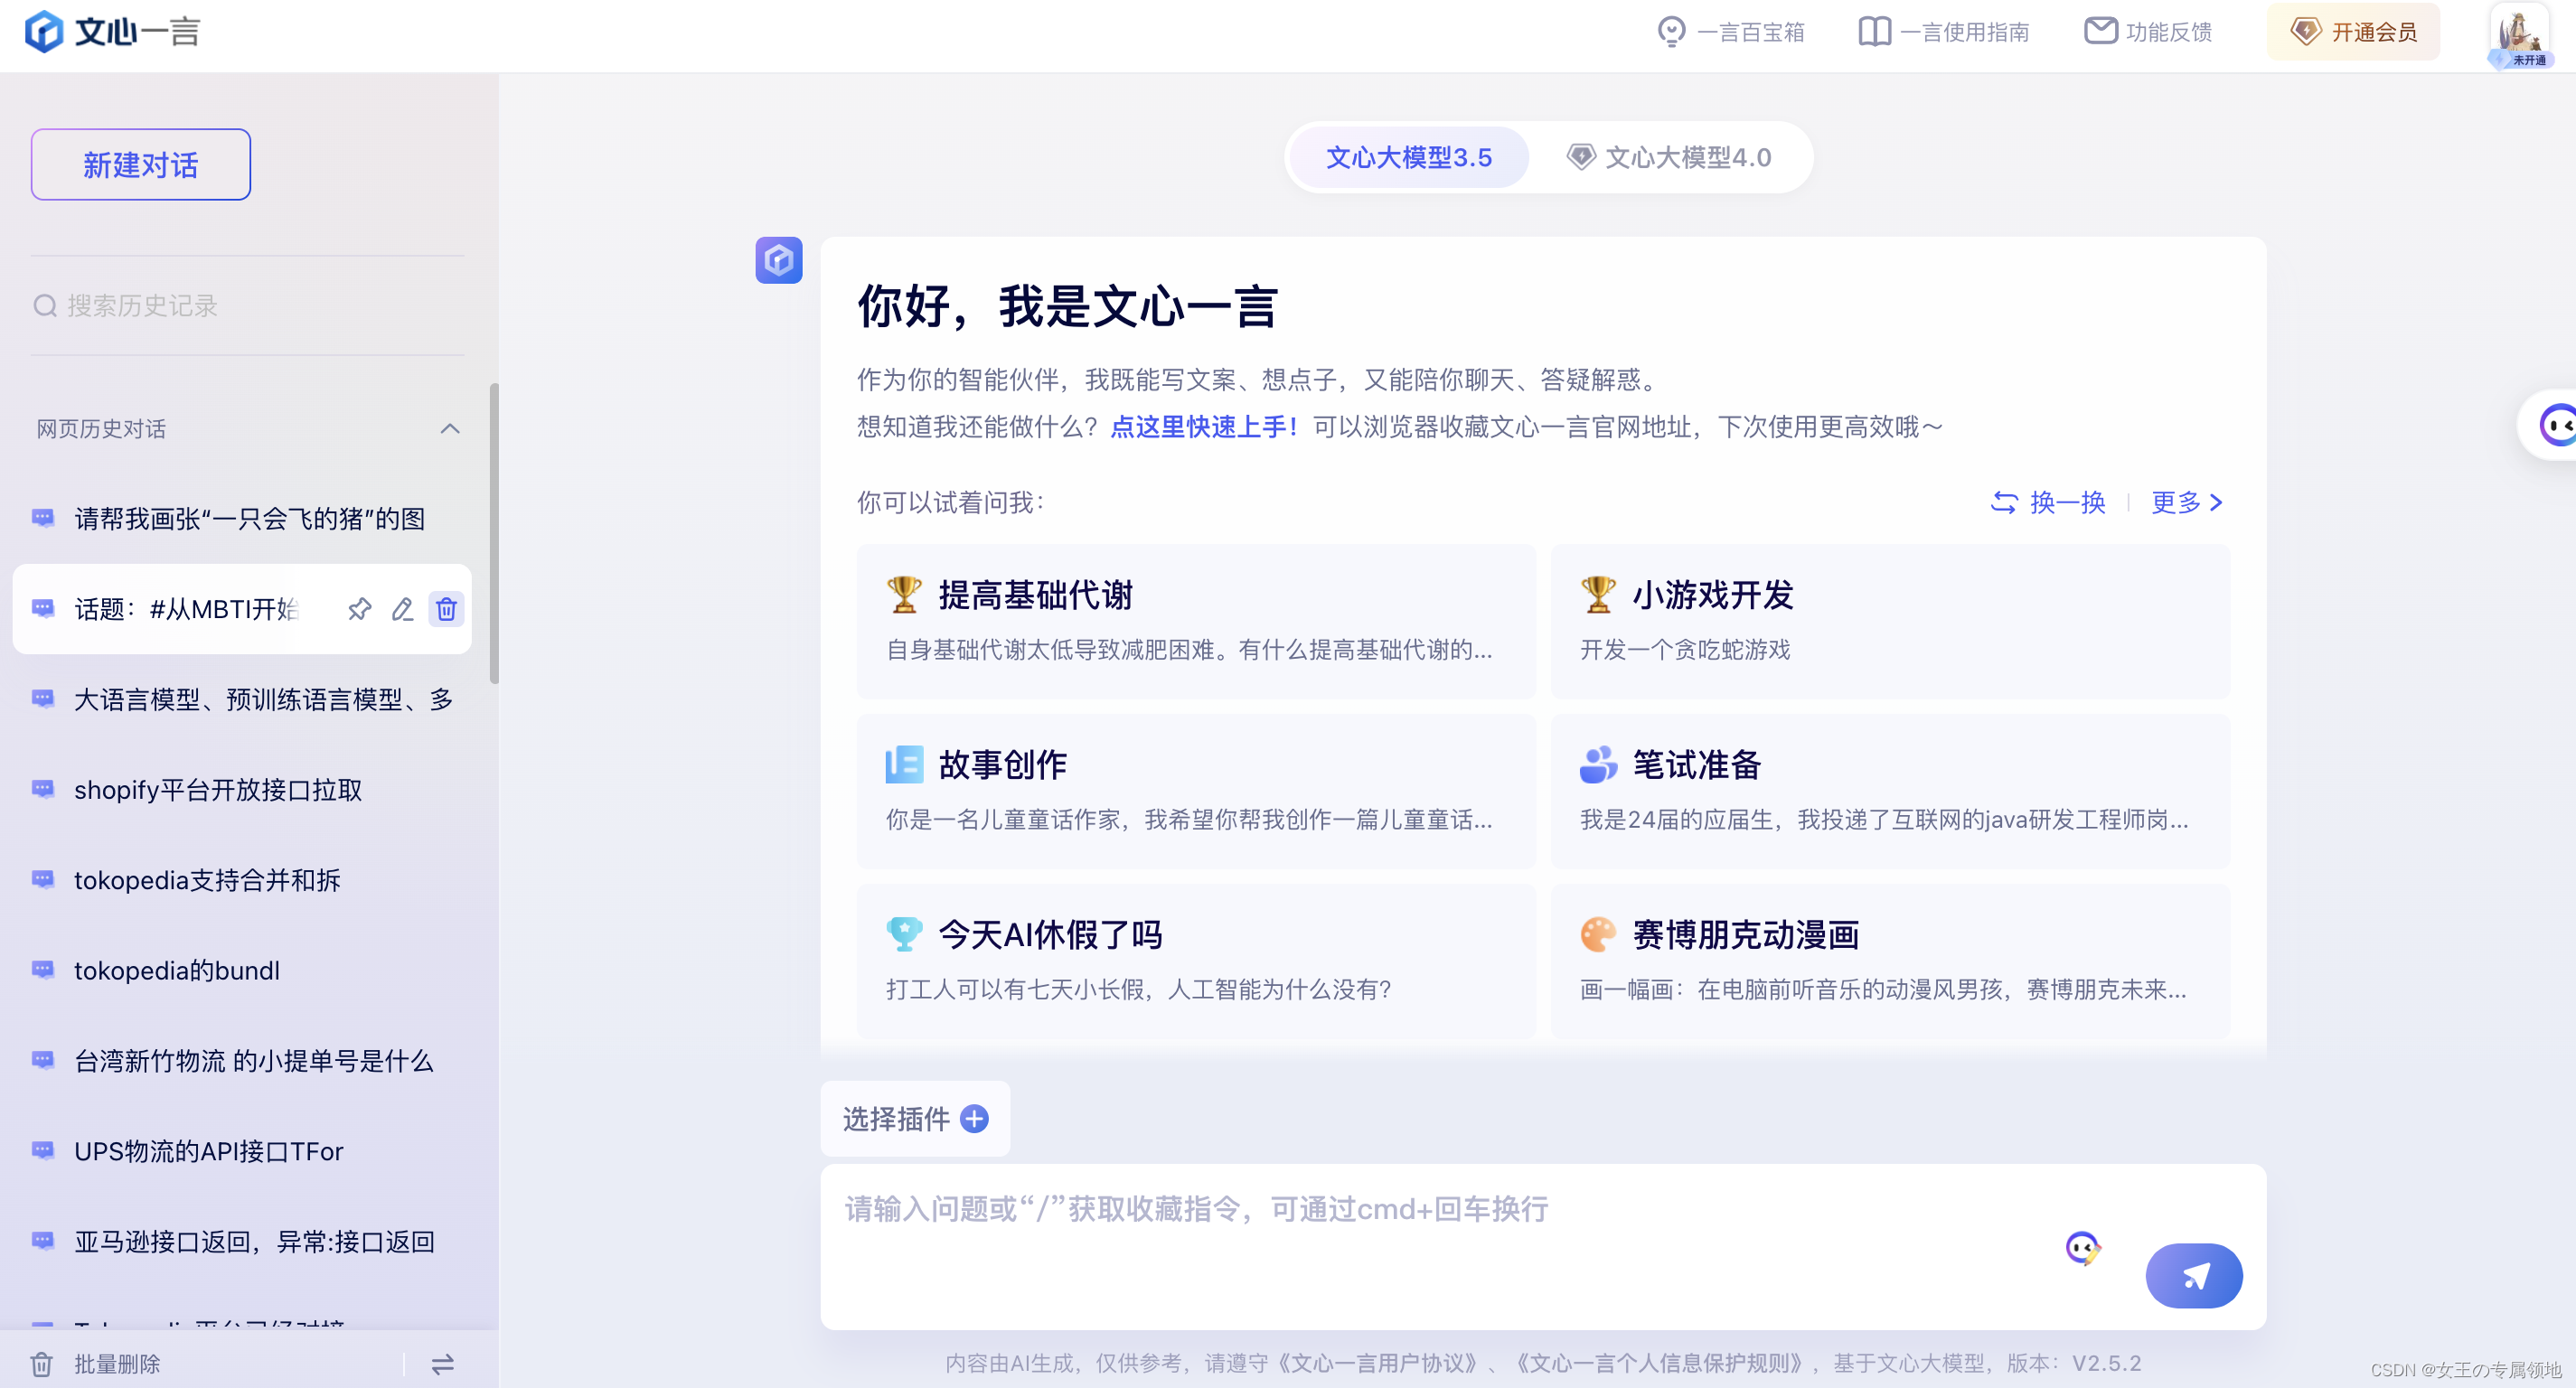Click the sidebar vertical scrollbar

click(x=493, y=533)
